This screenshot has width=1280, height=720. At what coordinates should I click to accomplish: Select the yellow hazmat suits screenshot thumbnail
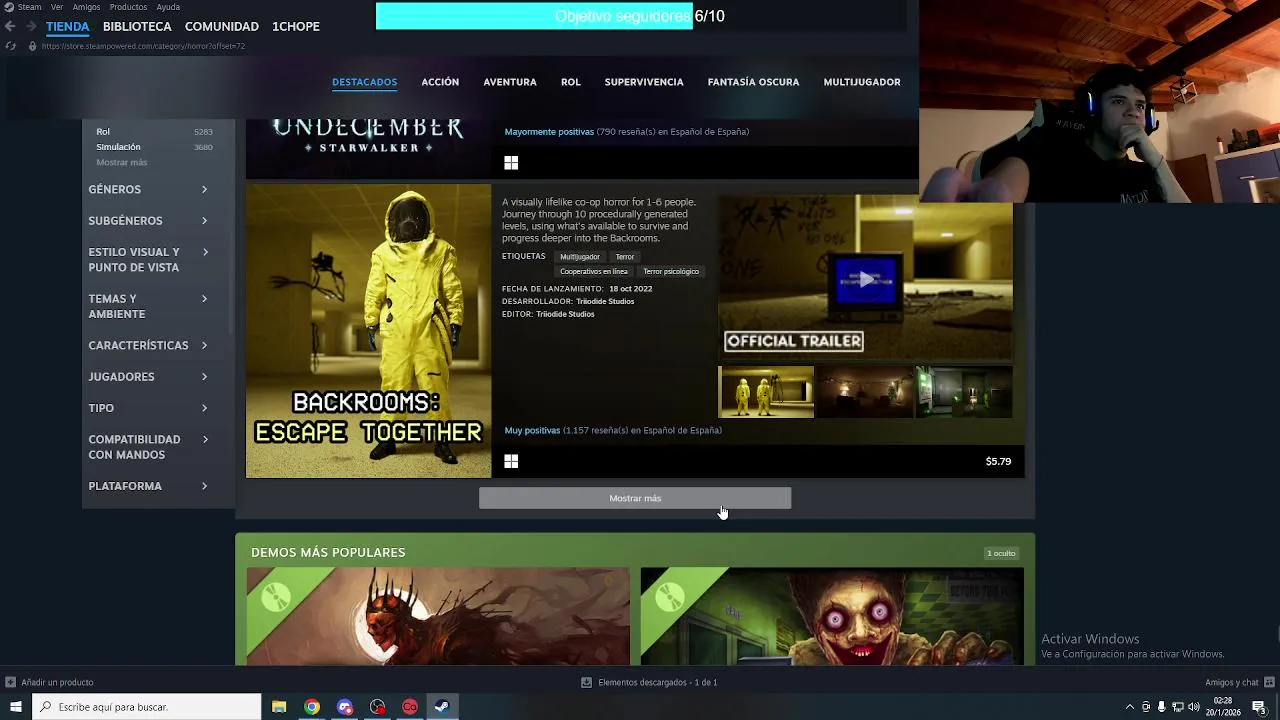766,392
